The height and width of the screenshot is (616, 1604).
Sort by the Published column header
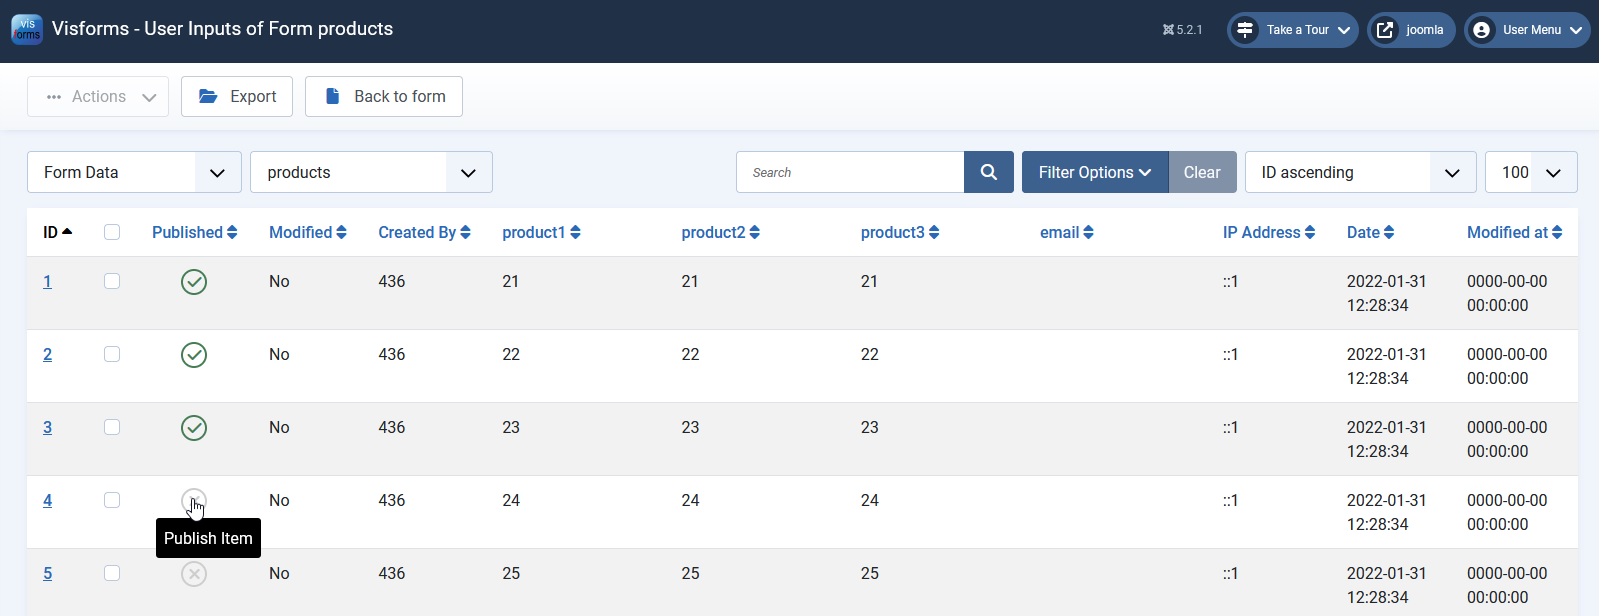point(194,232)
